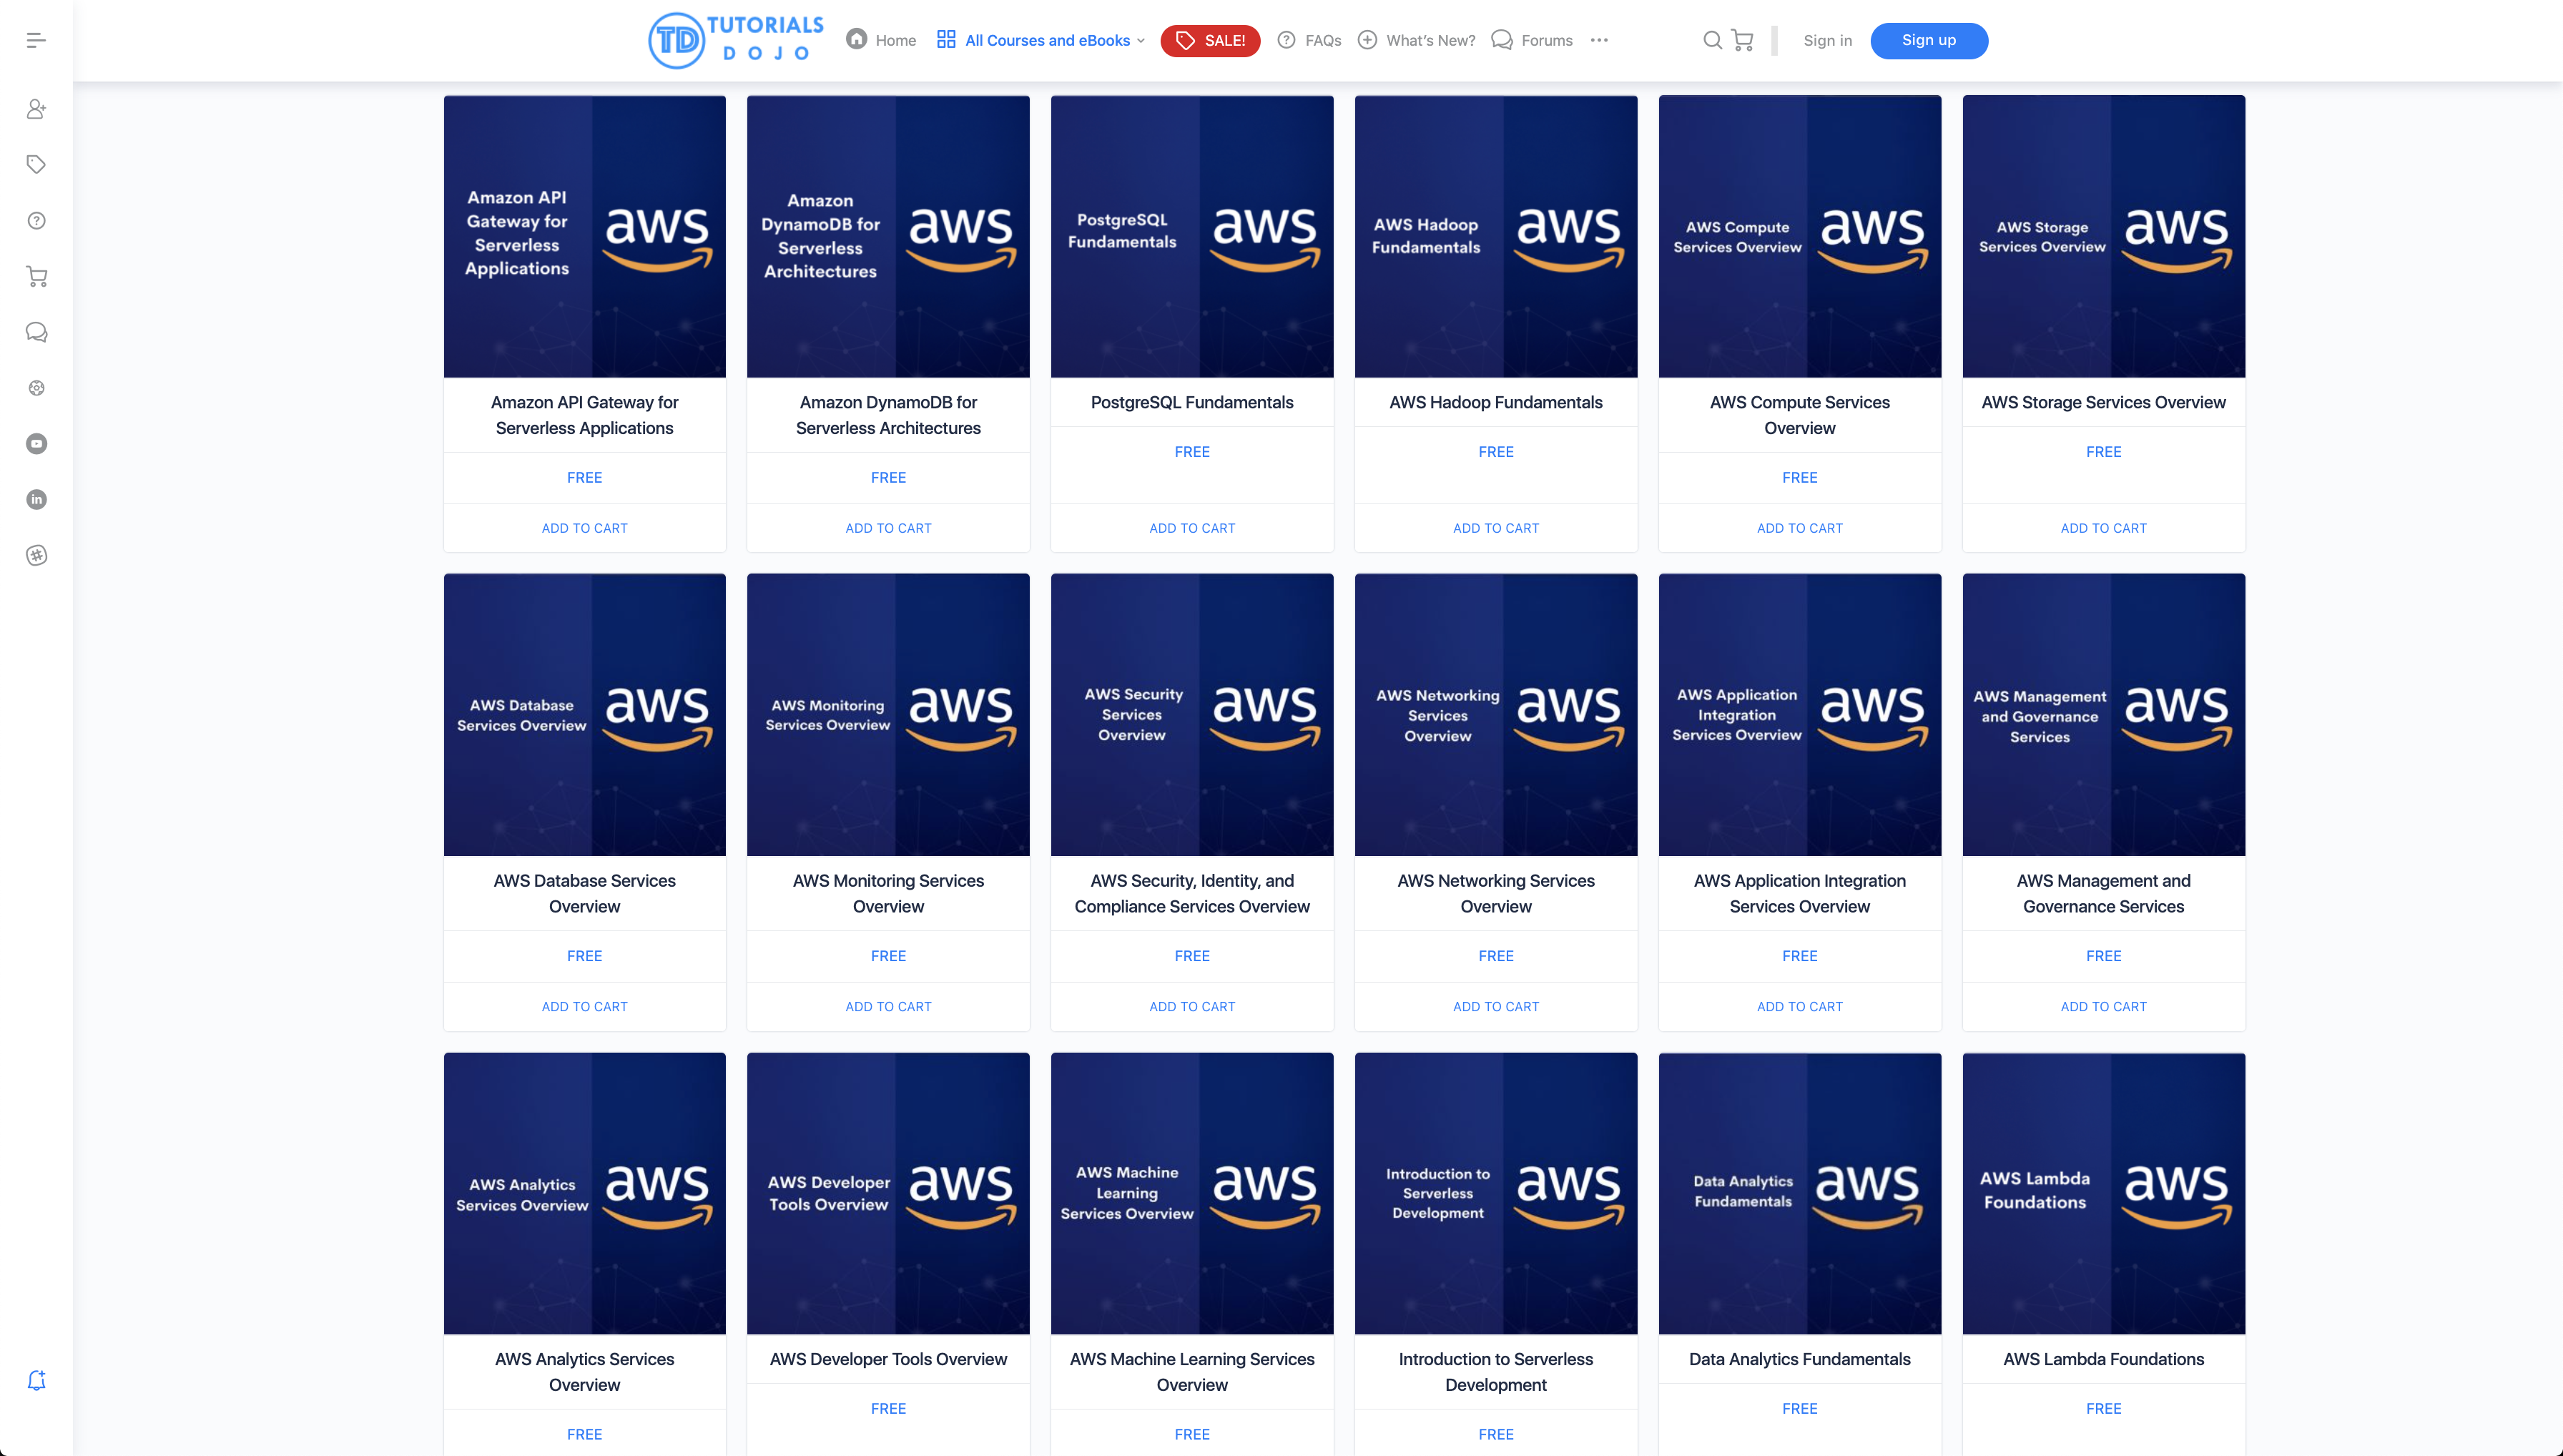
Task: Click the shopping cart icon in top navigation
Action: [1743, 39]
